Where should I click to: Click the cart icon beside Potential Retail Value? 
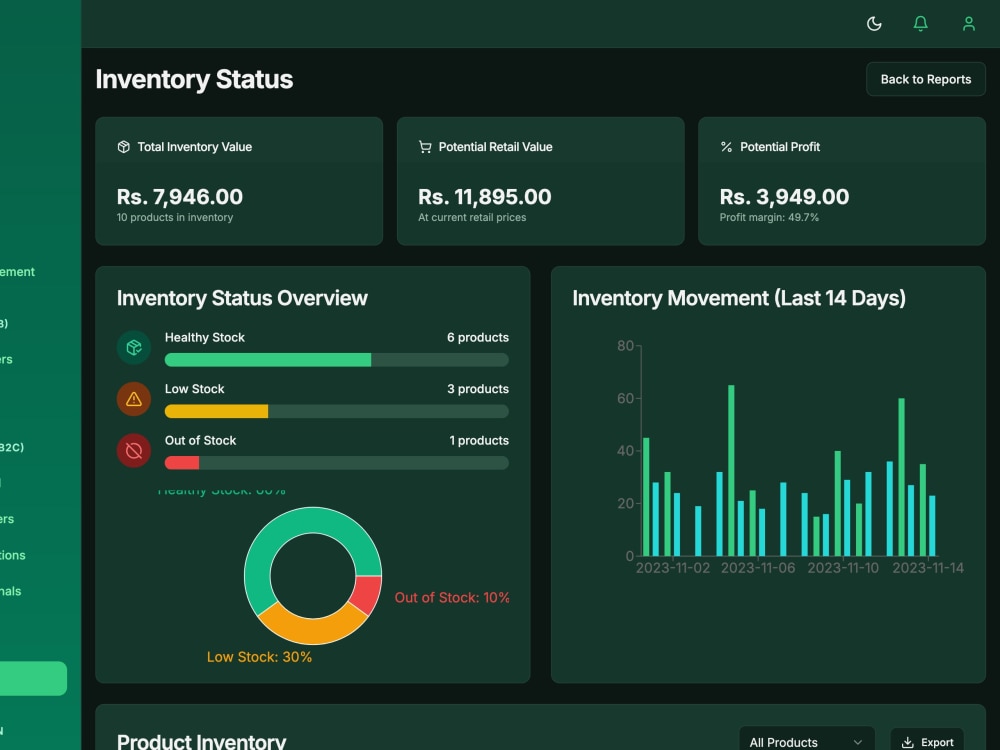click(x=425, y=147)
